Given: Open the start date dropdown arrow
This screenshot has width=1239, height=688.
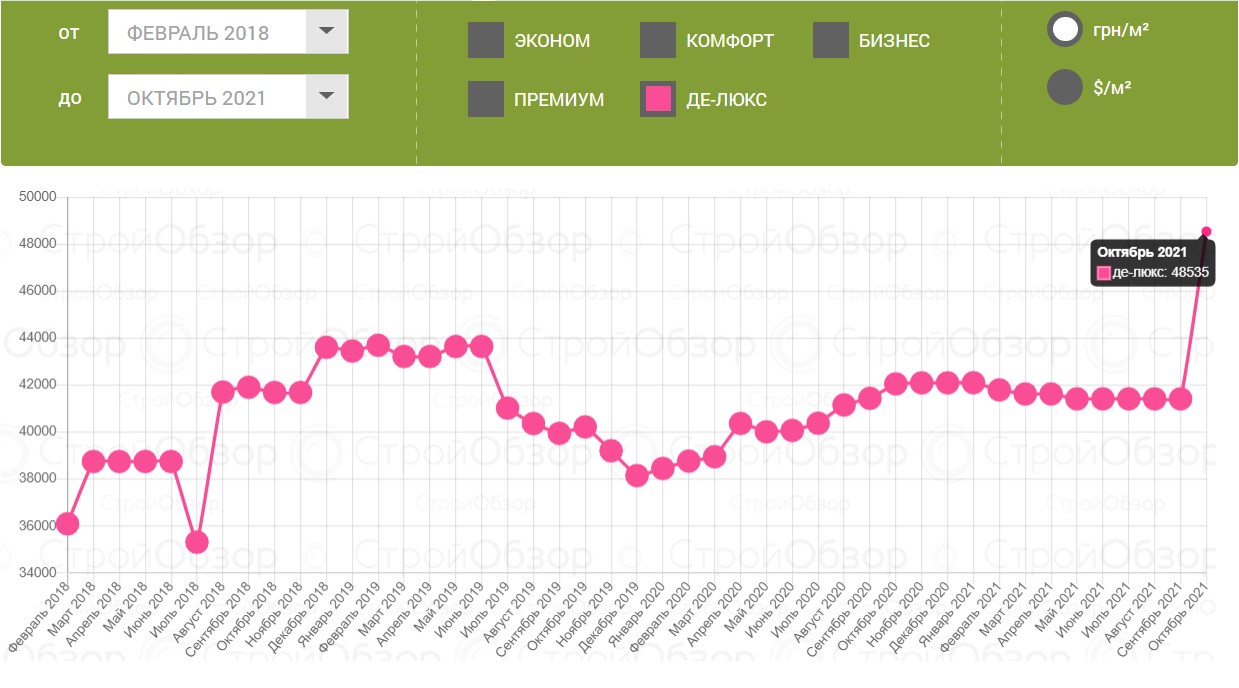Looking at the screenshot, I should [x=327, y=32].
